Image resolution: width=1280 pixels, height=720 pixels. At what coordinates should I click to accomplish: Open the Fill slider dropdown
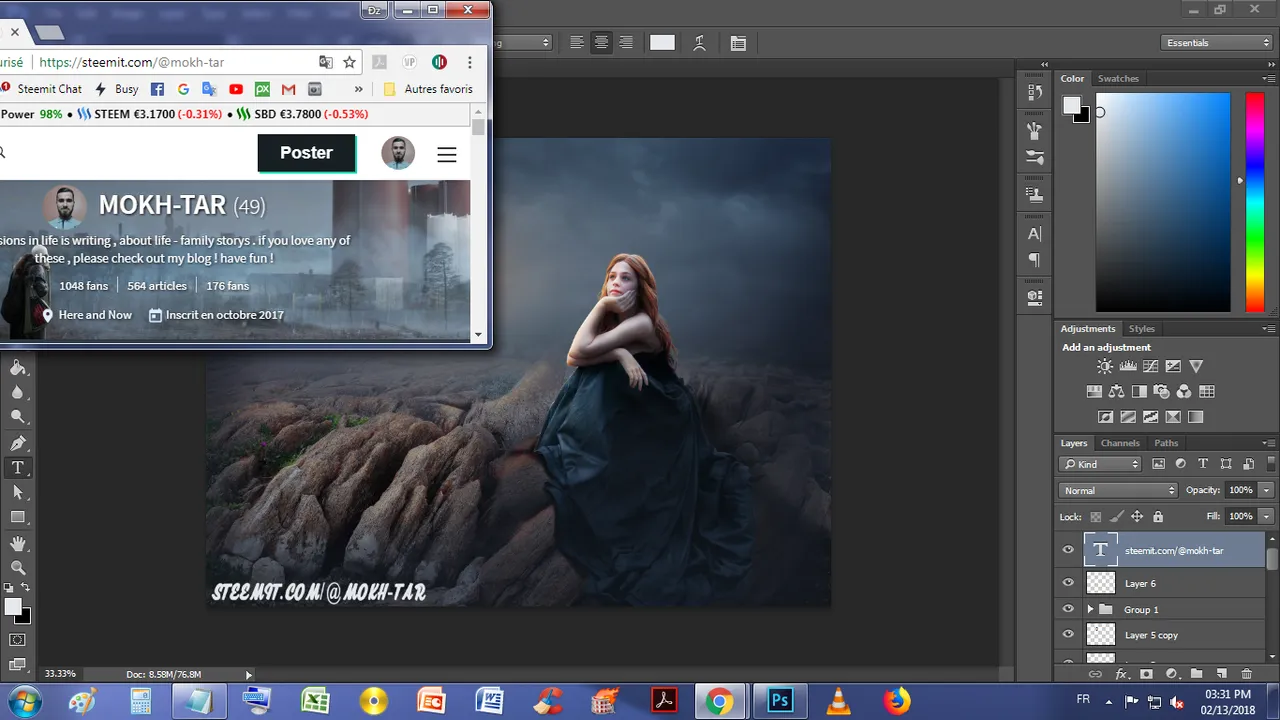point(1267,516)
